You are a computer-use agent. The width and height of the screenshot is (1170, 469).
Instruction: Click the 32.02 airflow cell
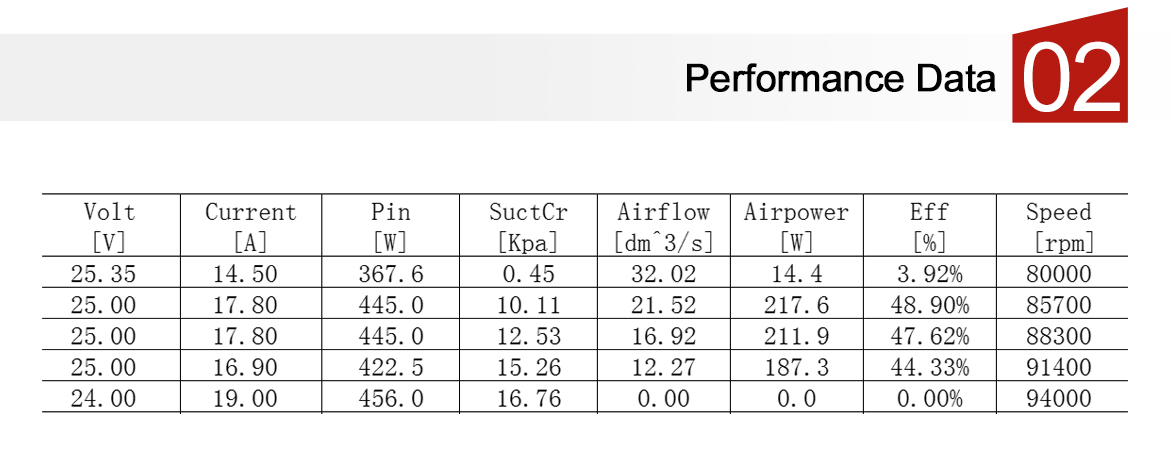pos(662,273)
